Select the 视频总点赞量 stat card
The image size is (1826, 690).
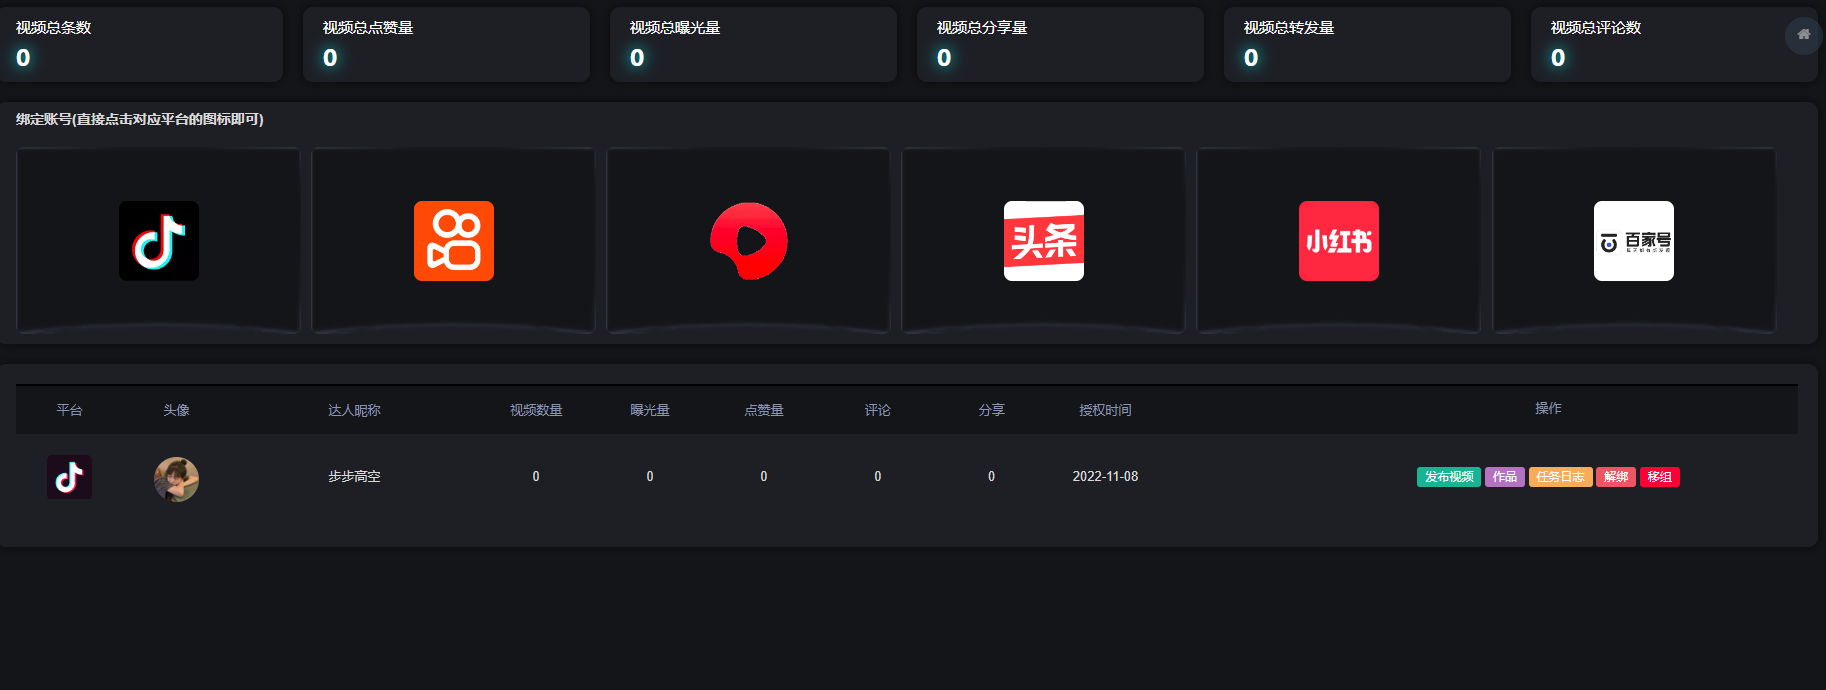(446, 44)
